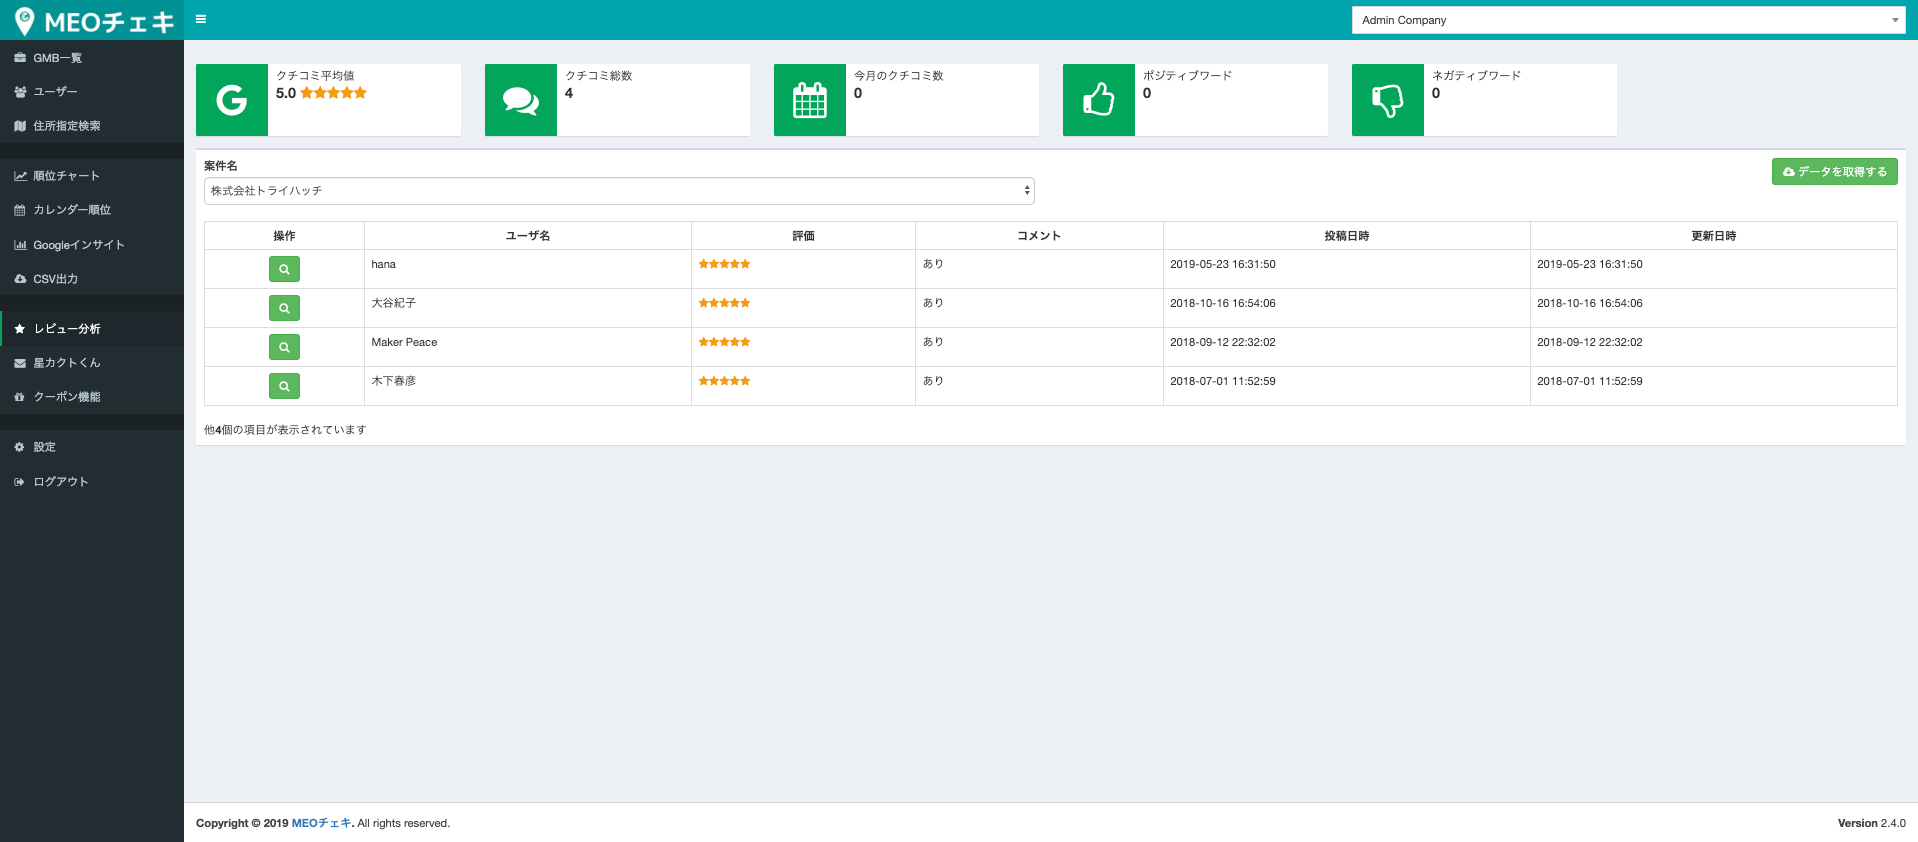Click the star rating in hana's row
1918x842 pixels.
724,264
